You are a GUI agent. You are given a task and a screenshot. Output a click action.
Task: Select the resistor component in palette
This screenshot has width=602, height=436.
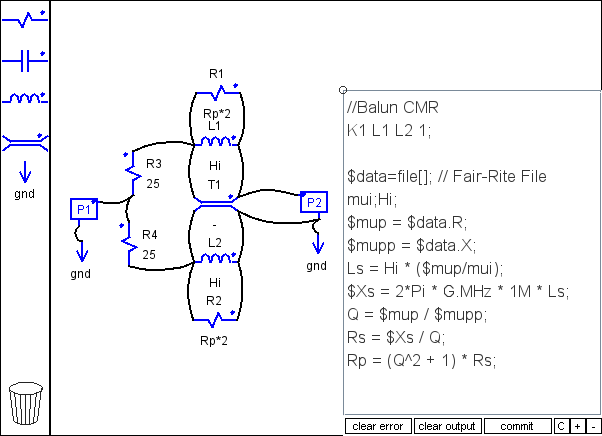(x=25, y=19)
